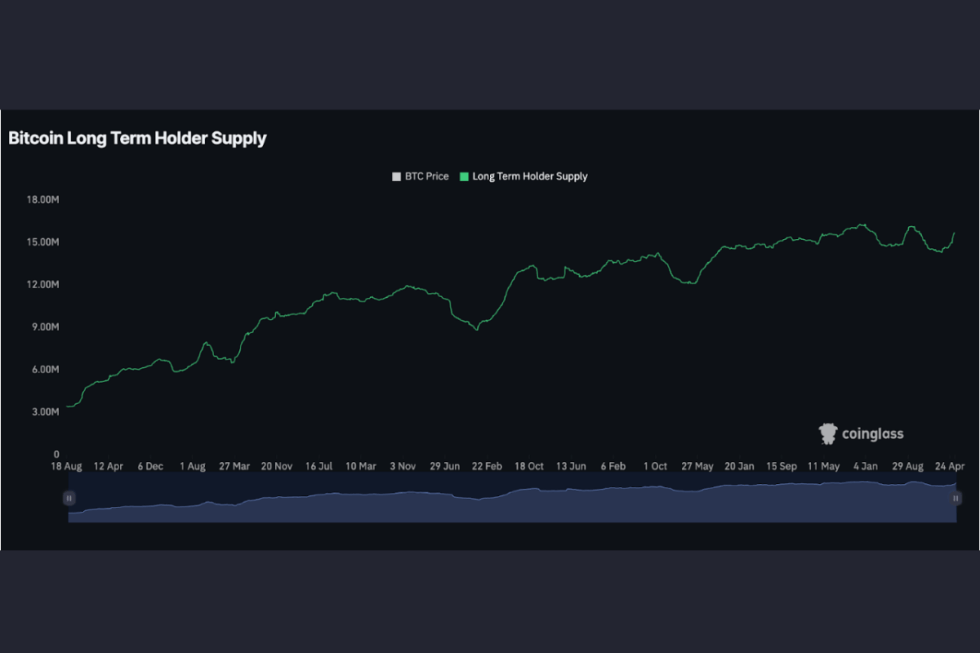Hide the Long Term Holder Supply series
This screenshot has width=980, height=653.
pos(529,176)
